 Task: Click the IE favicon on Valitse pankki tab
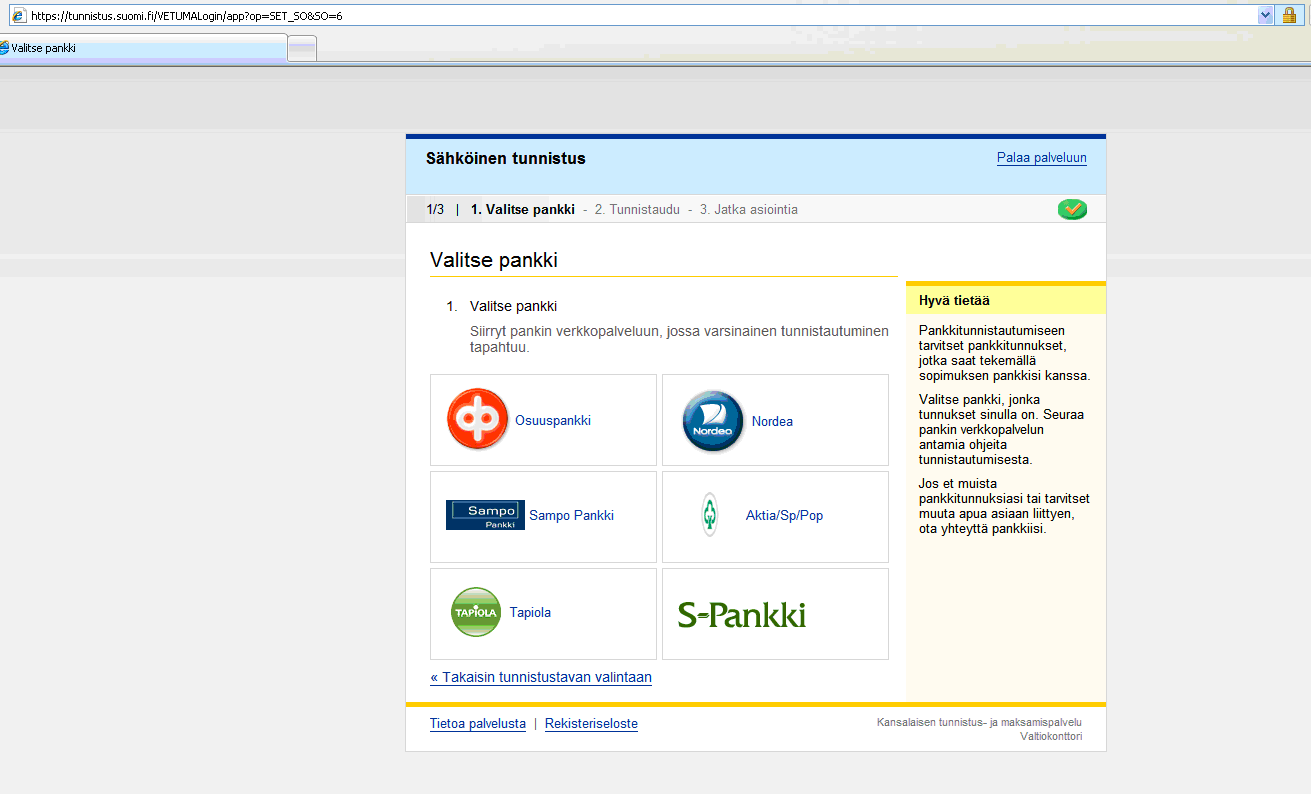(x=4, y=48)
